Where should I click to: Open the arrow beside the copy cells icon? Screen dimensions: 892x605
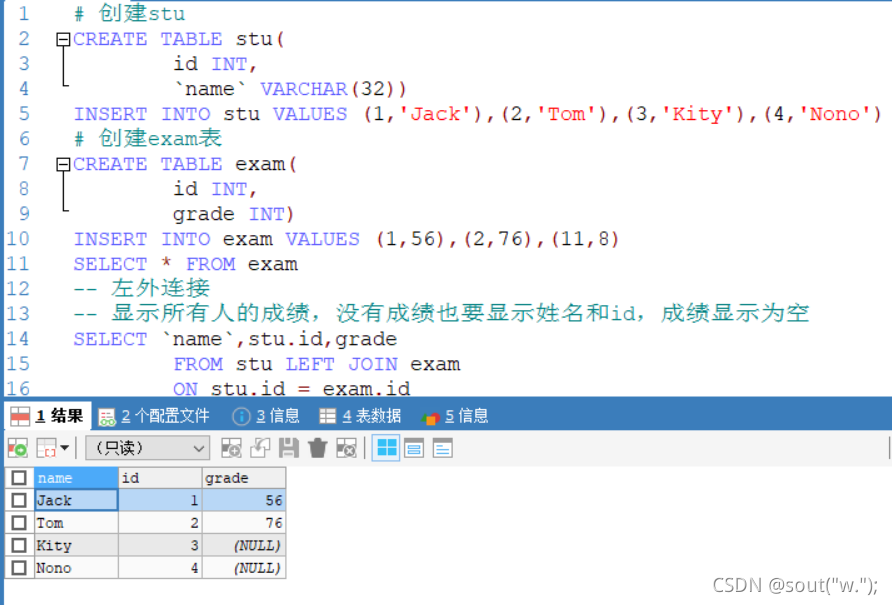coord(65,448)
